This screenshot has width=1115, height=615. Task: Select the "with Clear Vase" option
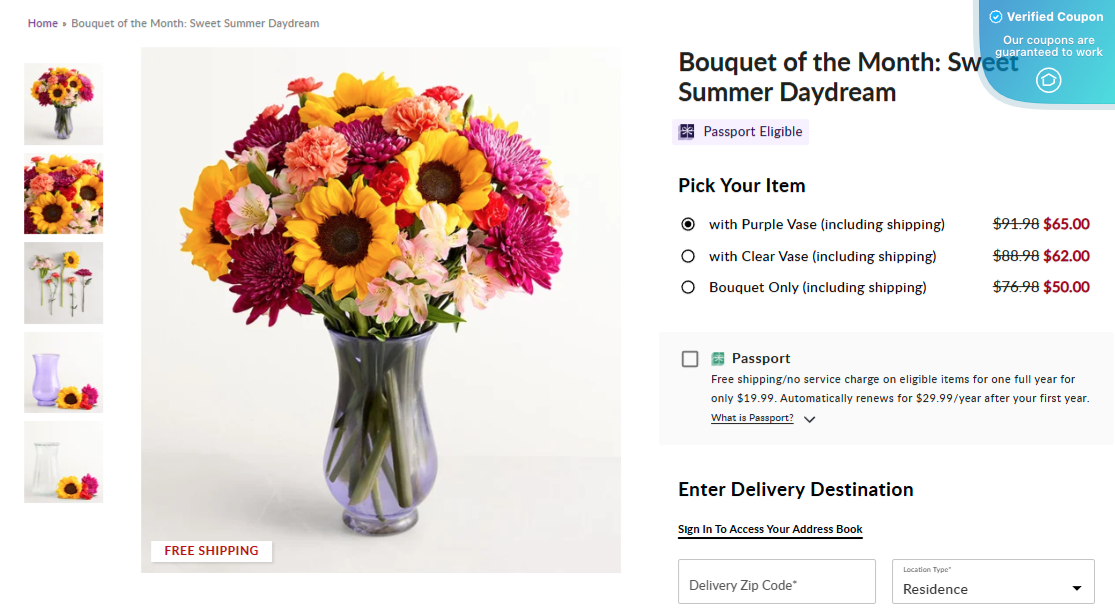tap(687, 255)
